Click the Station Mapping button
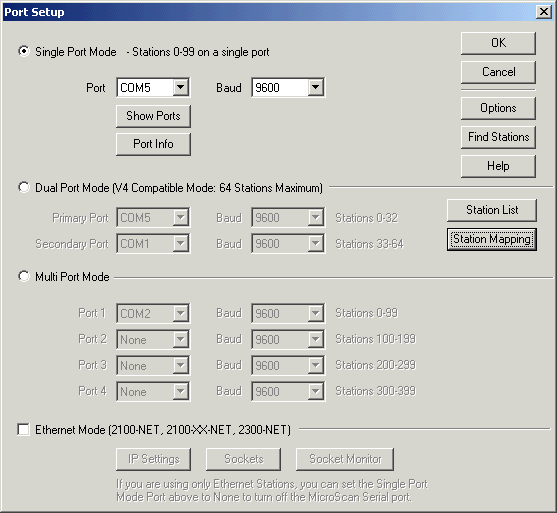This screenshot has height=513, width=557. 492,239
